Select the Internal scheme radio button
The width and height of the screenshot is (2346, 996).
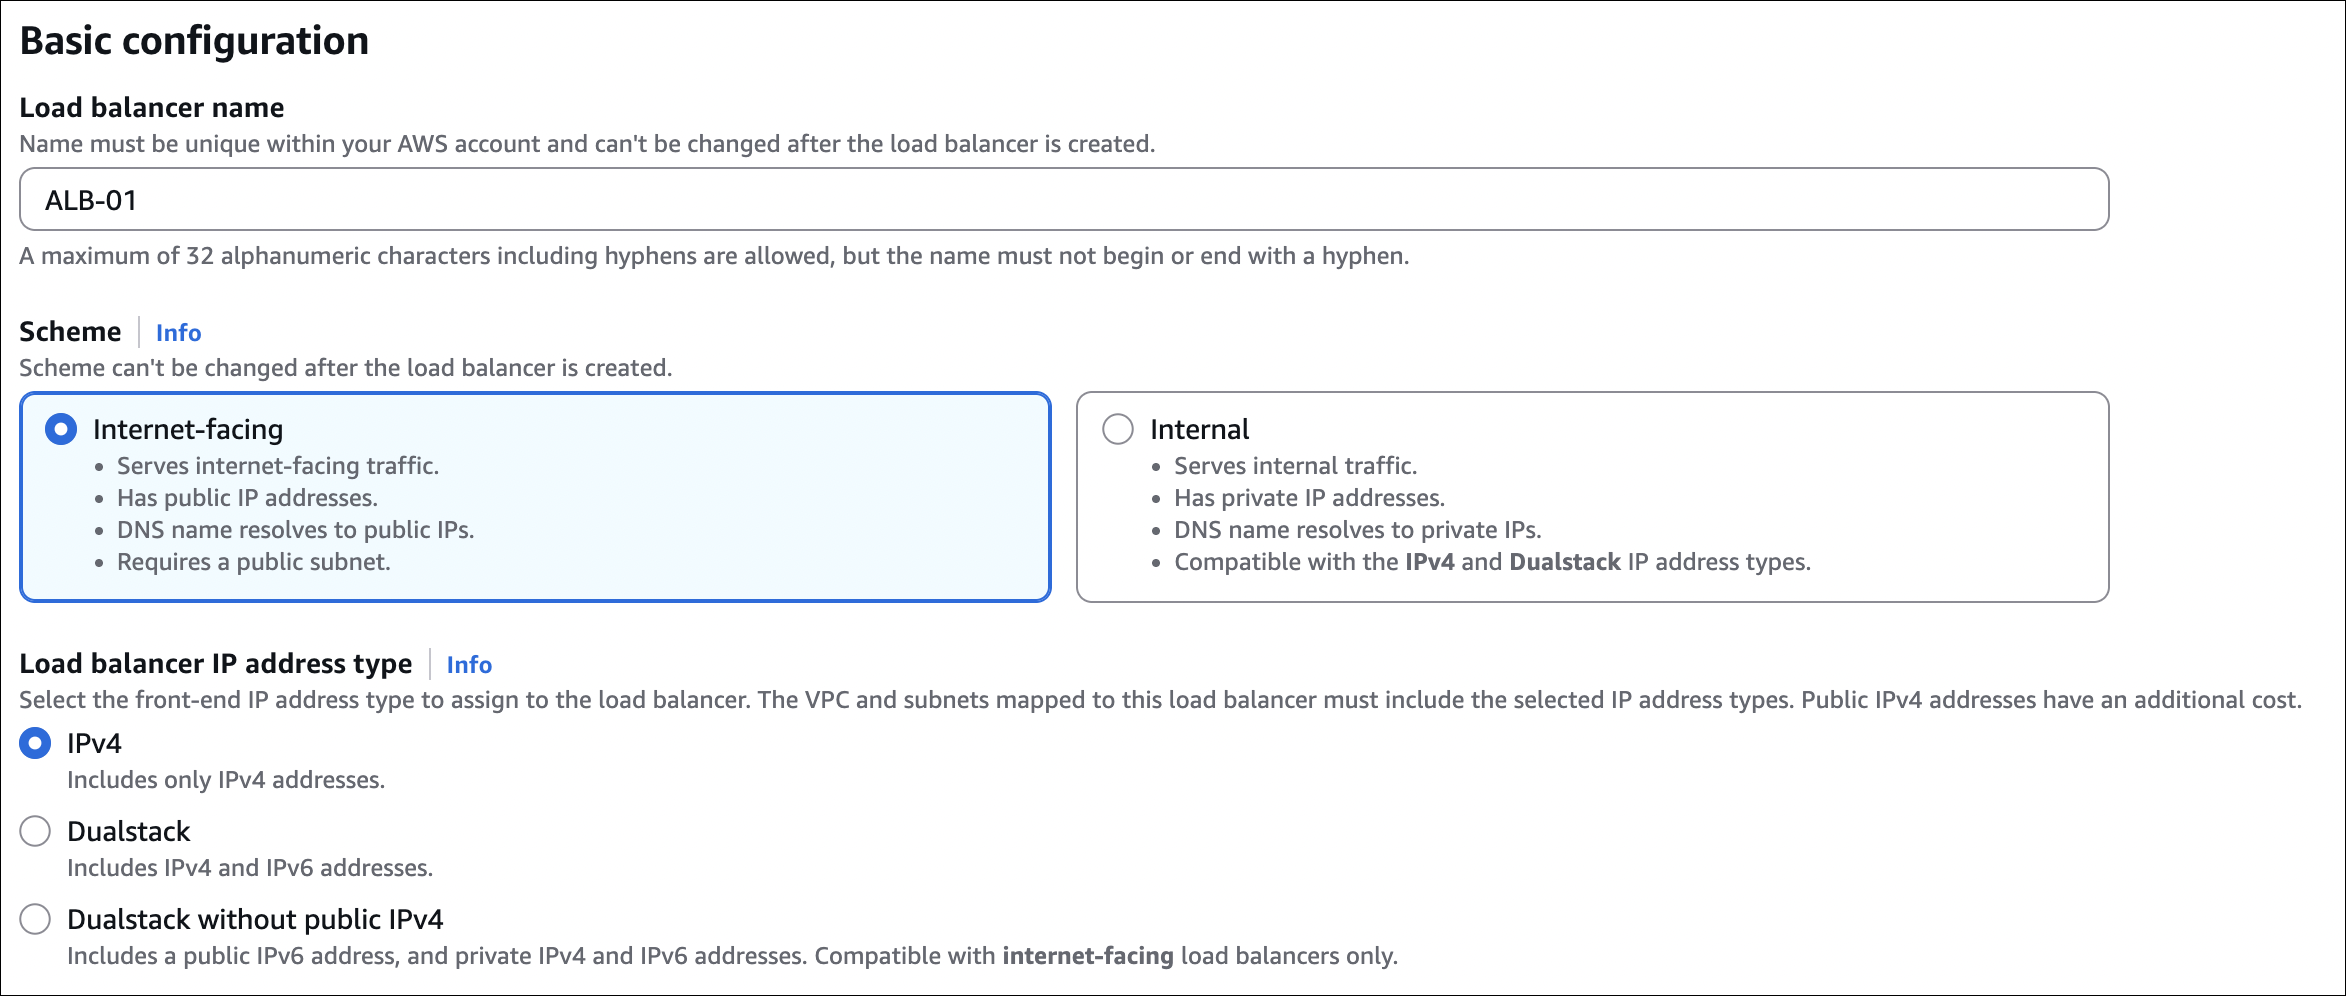click(1118, 430)
